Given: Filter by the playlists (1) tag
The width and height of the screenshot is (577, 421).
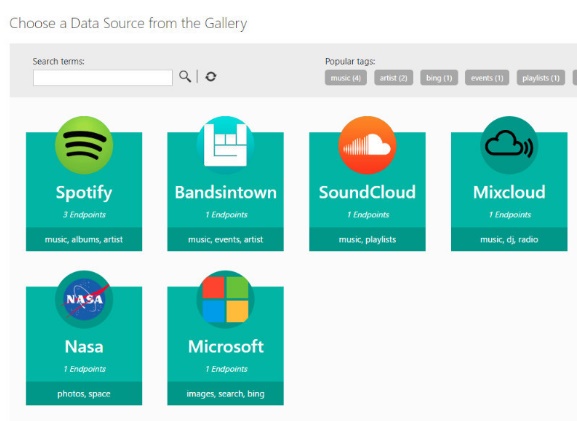Looking at the screenshot, I should click(x=541, y=78).
